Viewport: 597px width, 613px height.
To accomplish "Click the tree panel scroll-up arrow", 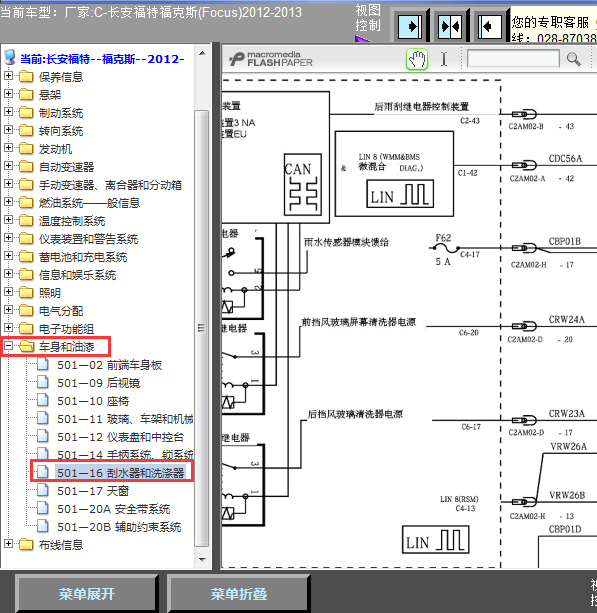I will click(x=202, y=53).
